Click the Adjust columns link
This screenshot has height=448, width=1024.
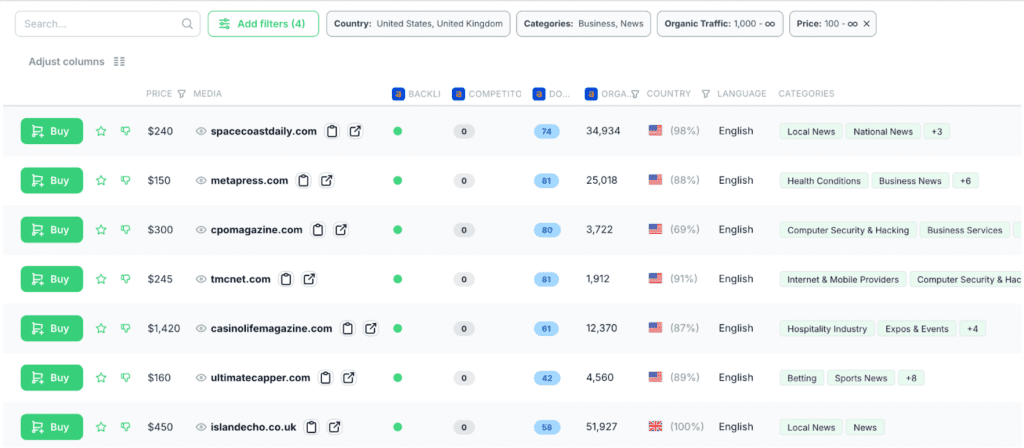pos(67,61)
